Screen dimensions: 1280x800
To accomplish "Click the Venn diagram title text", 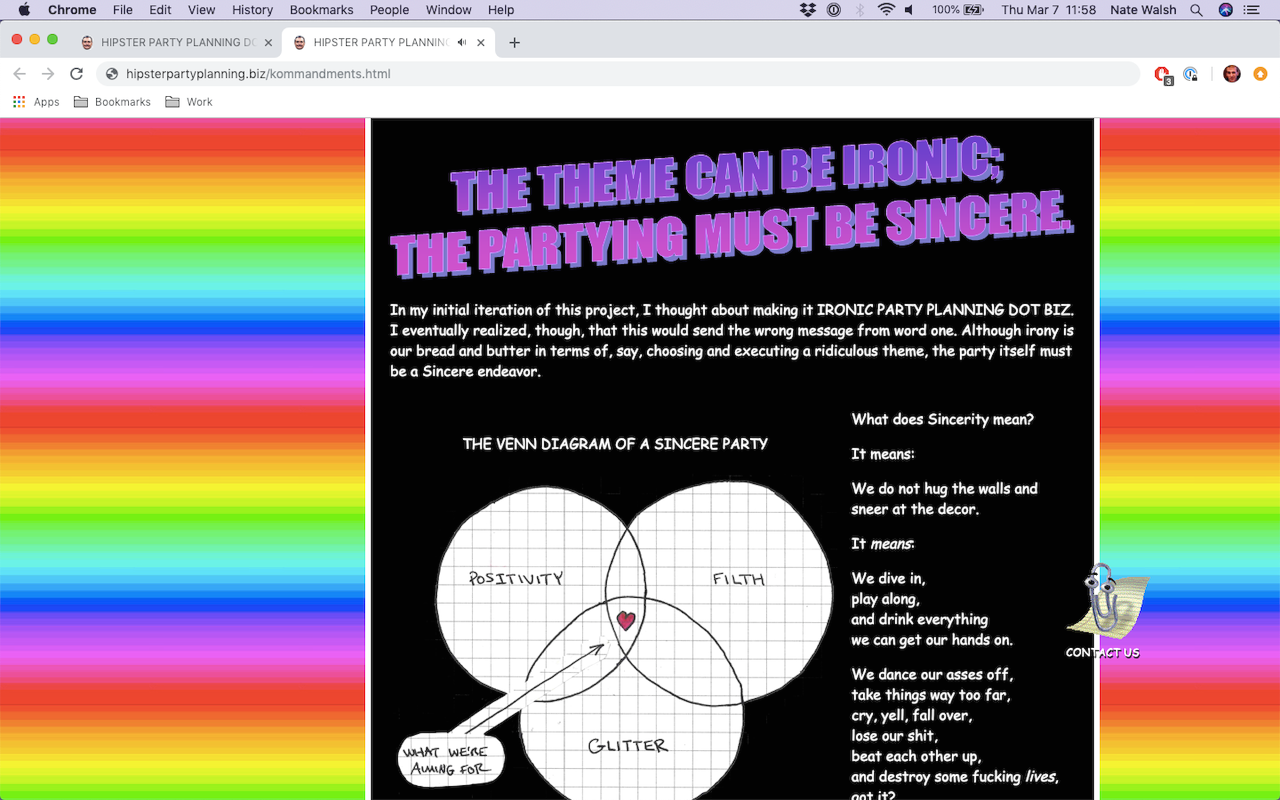I will pyautogui.click(x=615, y=444).
